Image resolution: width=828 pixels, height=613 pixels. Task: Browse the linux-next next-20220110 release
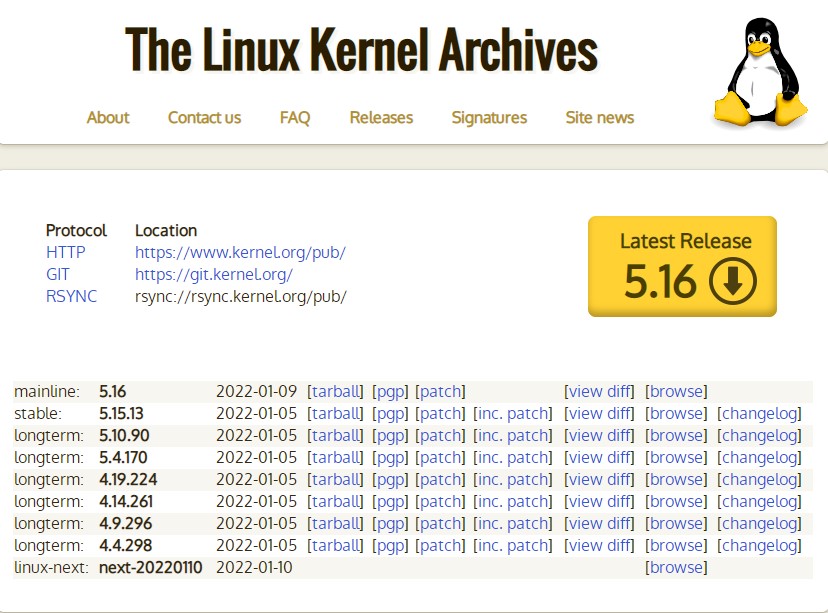(x=677, y=567)
